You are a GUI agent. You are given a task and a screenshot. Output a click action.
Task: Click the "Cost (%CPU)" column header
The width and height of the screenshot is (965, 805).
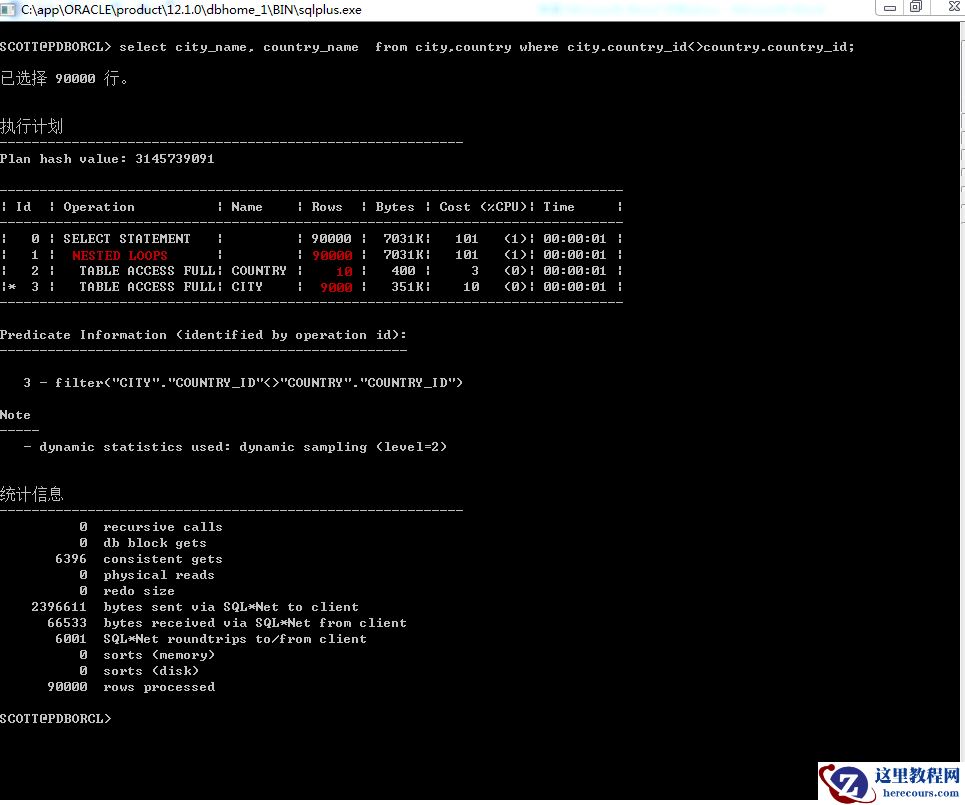click(483, 207)
